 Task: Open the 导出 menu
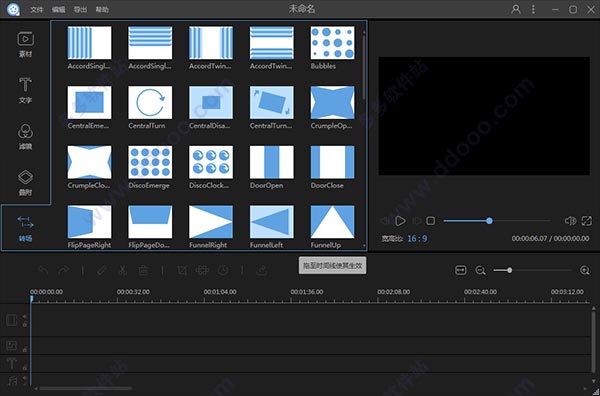pyautogui.click(x=80, y=10)
